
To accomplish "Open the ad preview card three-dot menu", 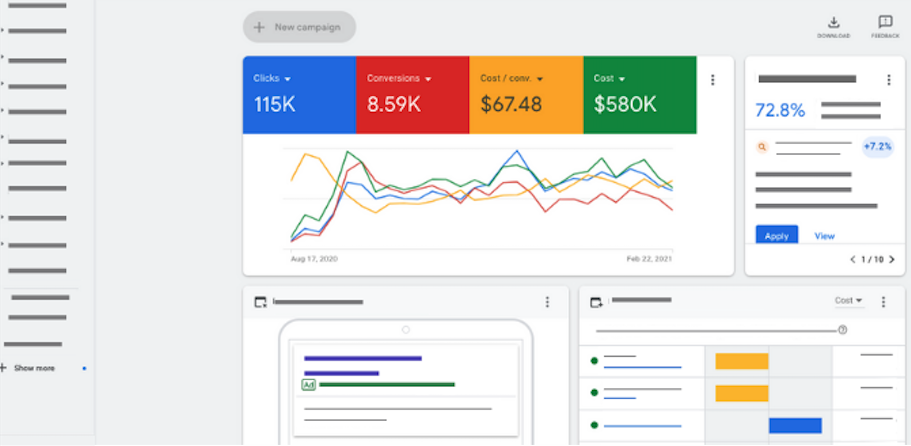I will pos(547,302).
